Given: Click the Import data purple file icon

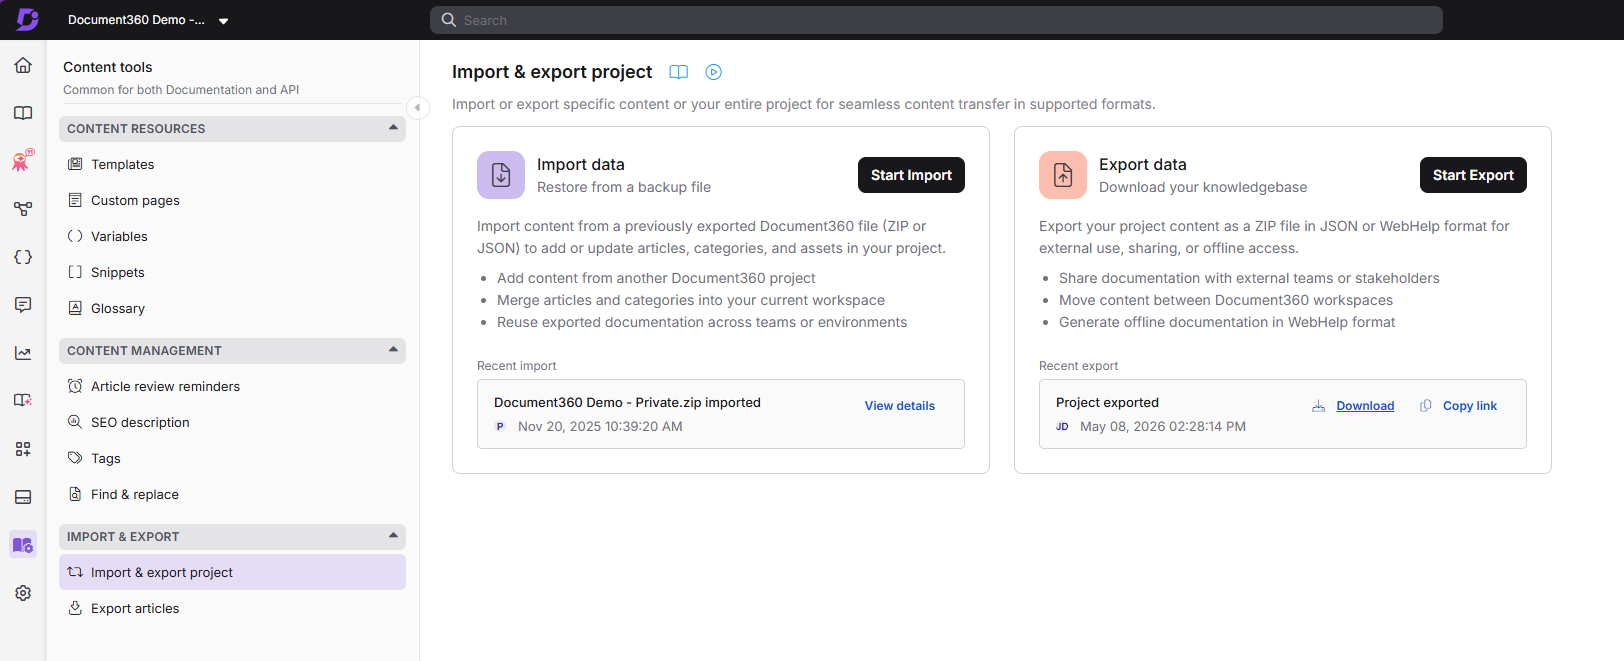Looking at the screenshot, I should pyautogui.click(x=501, y=175).
